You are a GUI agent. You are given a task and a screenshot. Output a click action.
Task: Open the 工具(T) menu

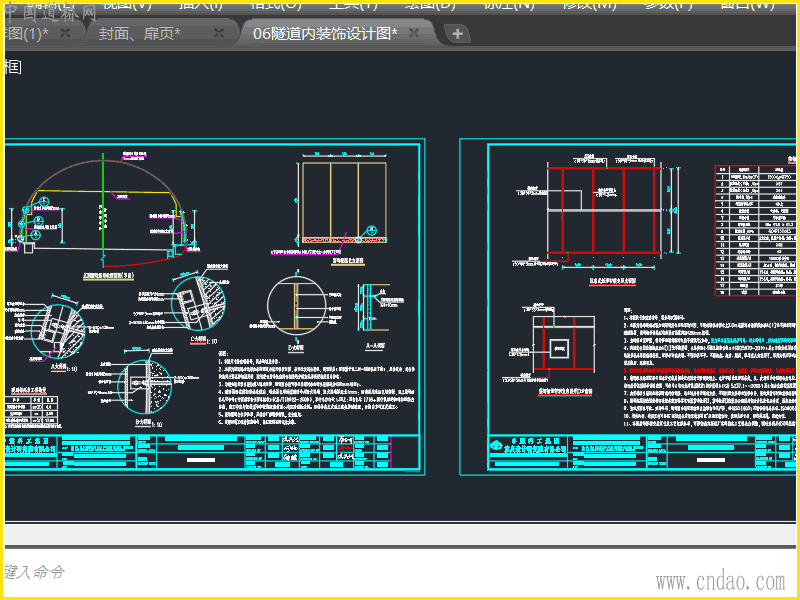point(353,5)
